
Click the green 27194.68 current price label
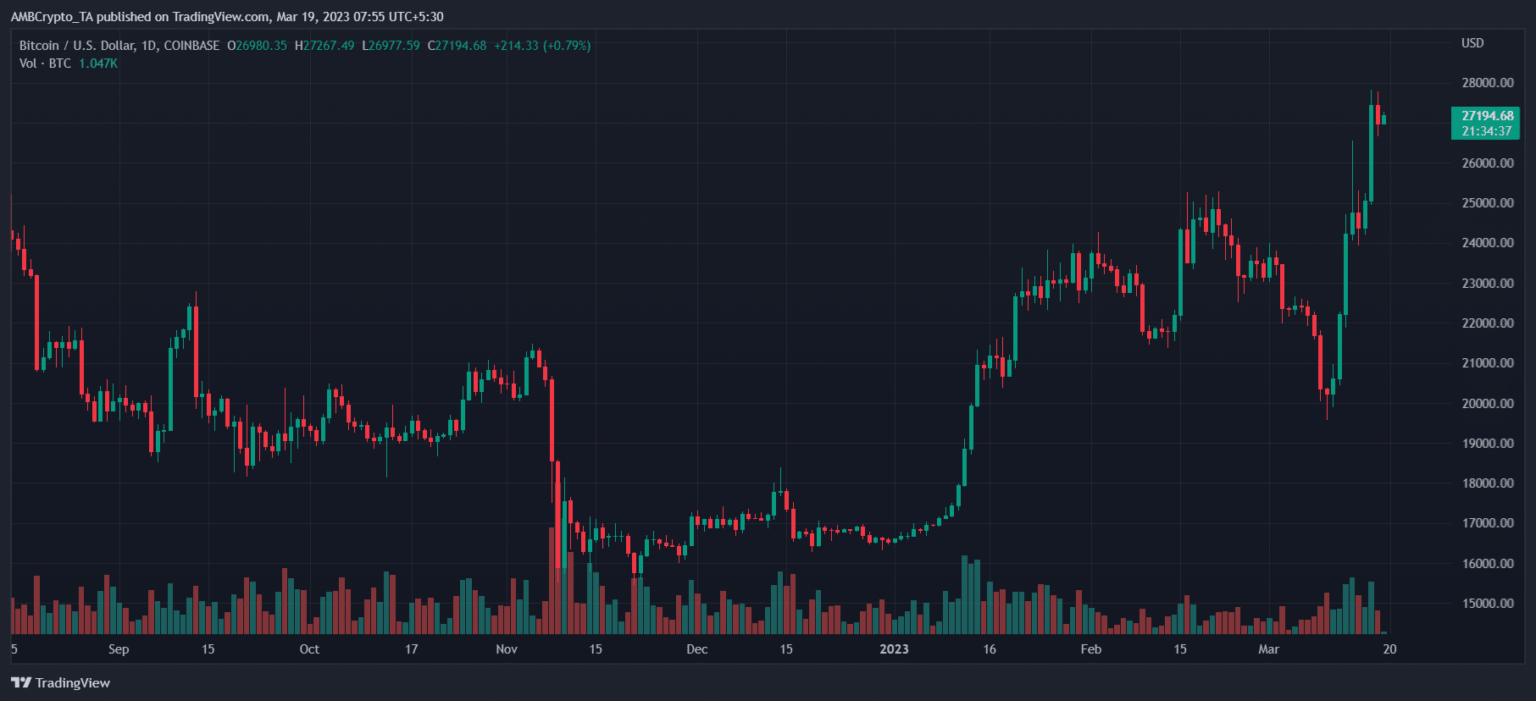click(x=1485, y=116)
